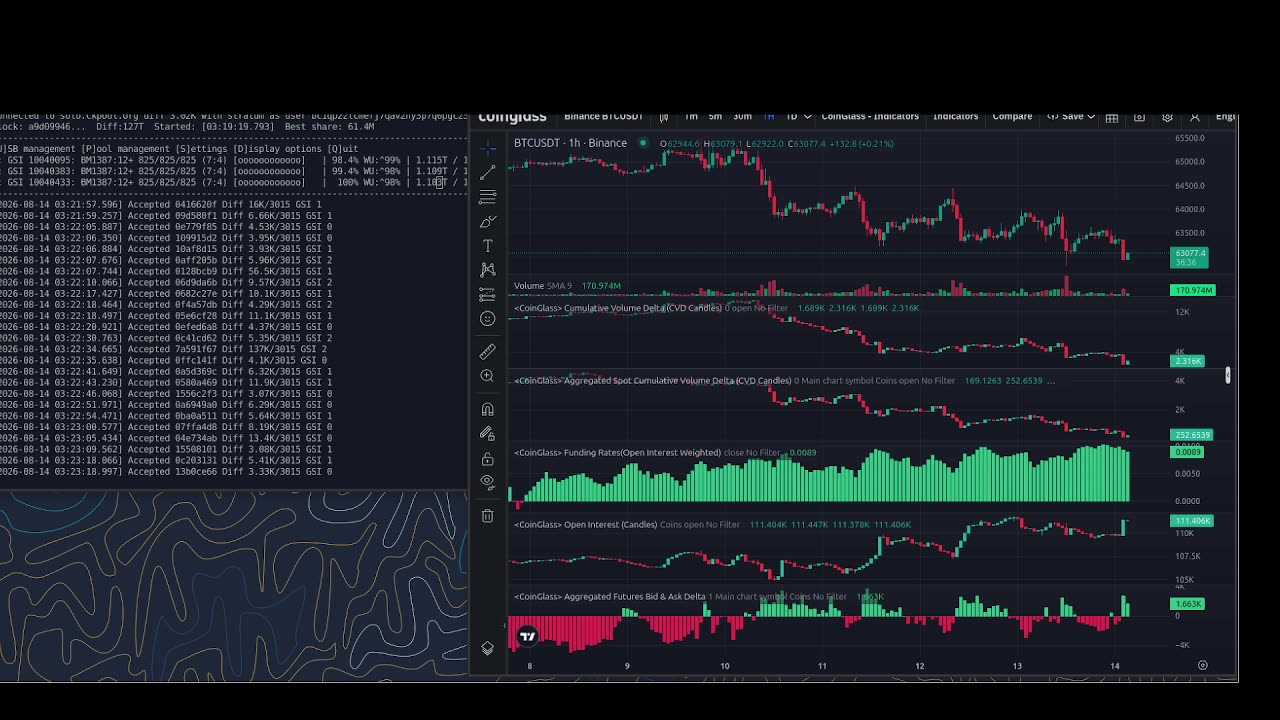1280x720 pixels.
Task: Select the 5m timeframe
Action: 715,117
